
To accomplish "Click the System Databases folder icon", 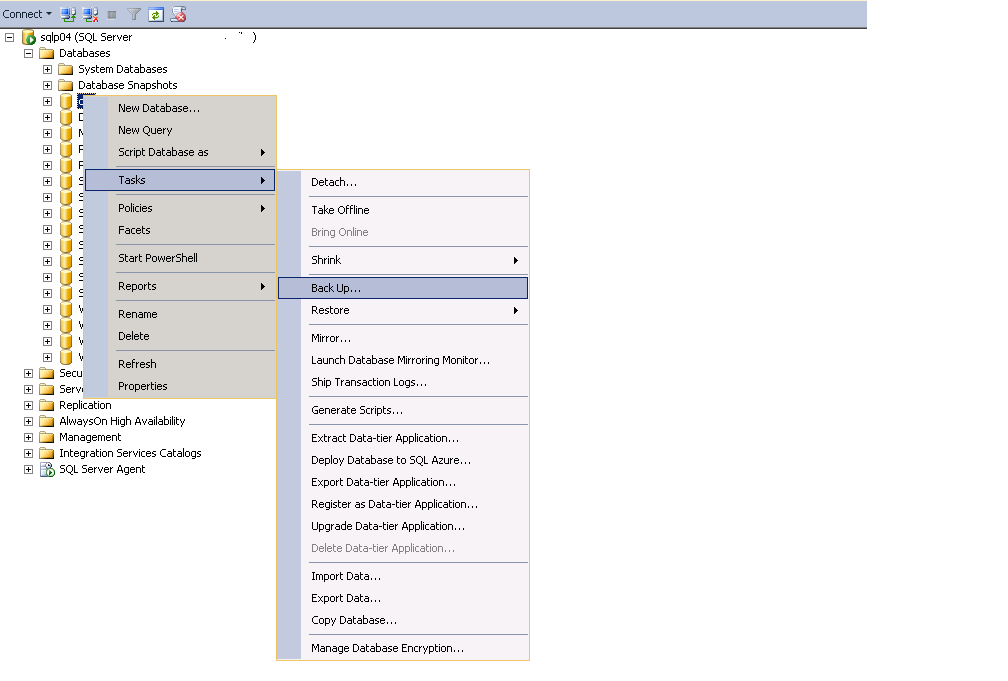I will (x=63, y=69).
